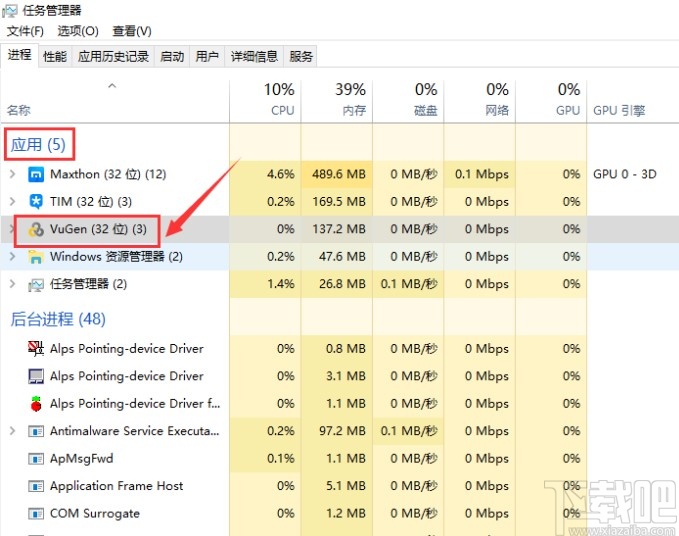Screen dimensions: 679x536
Task: Click the Maxthon browser icon
Action: (36, 174)
